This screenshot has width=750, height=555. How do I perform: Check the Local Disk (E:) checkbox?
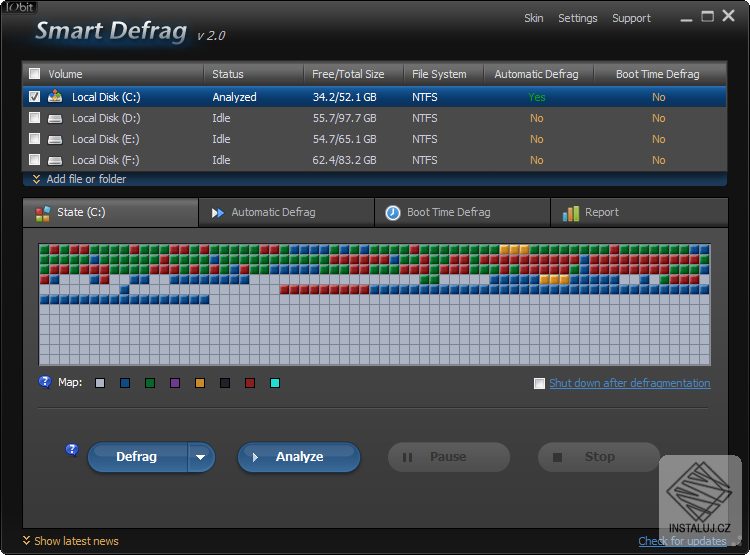coord(34,139)
